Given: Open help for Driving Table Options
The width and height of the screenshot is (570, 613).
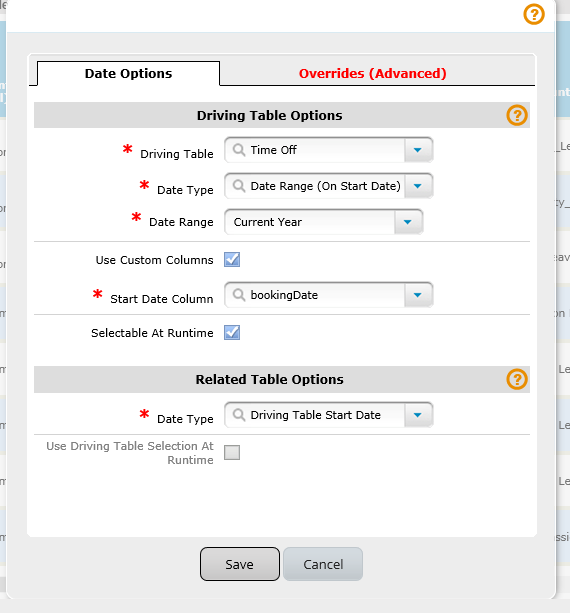Looking at the screenshot, I should (517, 115).
